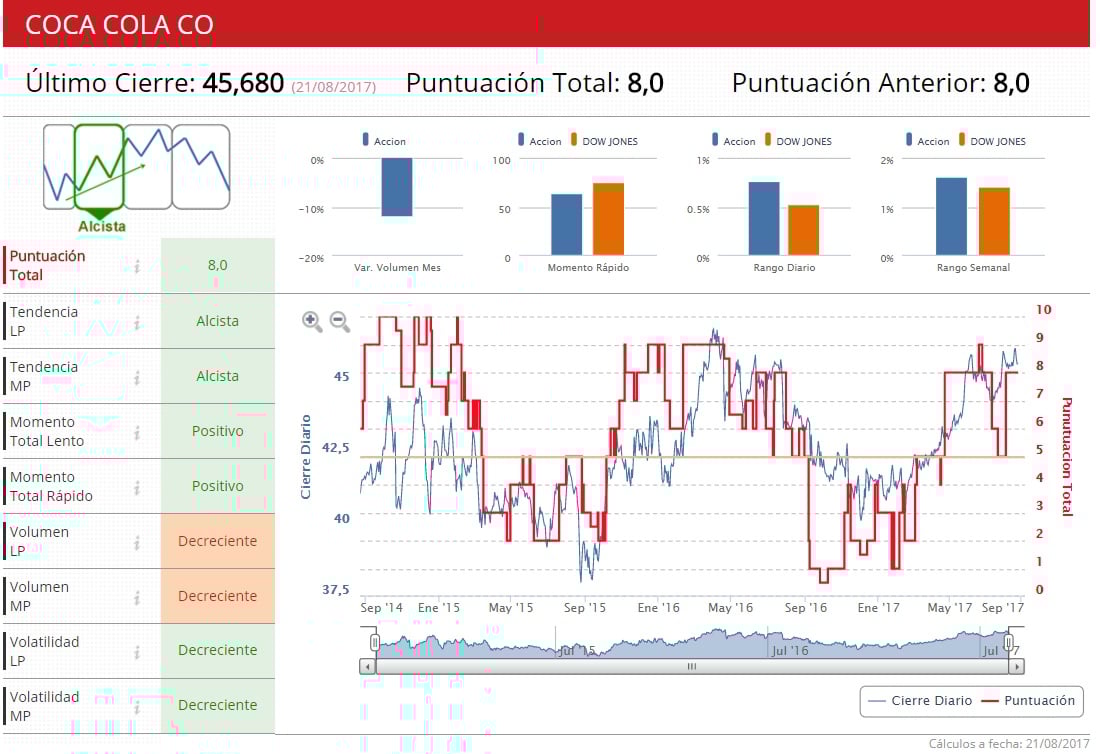This screenshot has width=1100, height=754.
Task: Click the Jul '16 label in navigator
Action: (x=790, y=651)
